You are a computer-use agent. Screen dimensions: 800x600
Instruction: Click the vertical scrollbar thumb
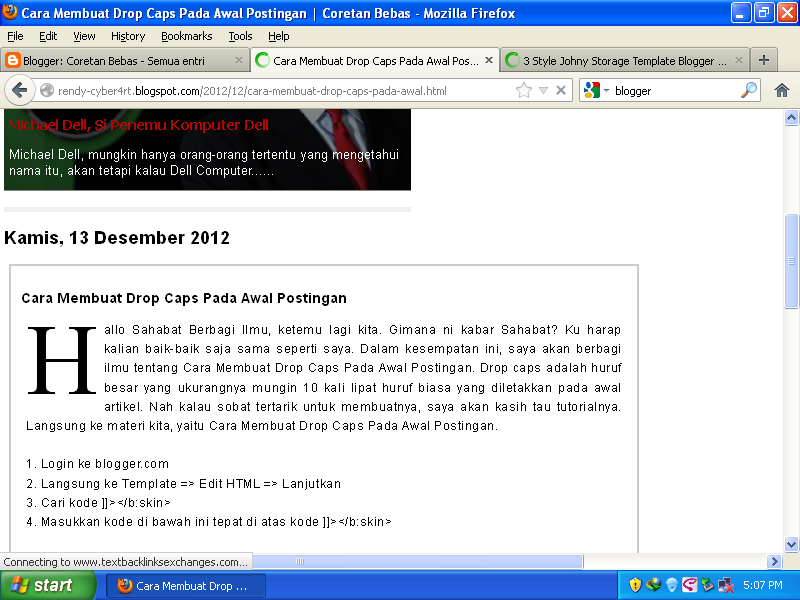[791, 261]
